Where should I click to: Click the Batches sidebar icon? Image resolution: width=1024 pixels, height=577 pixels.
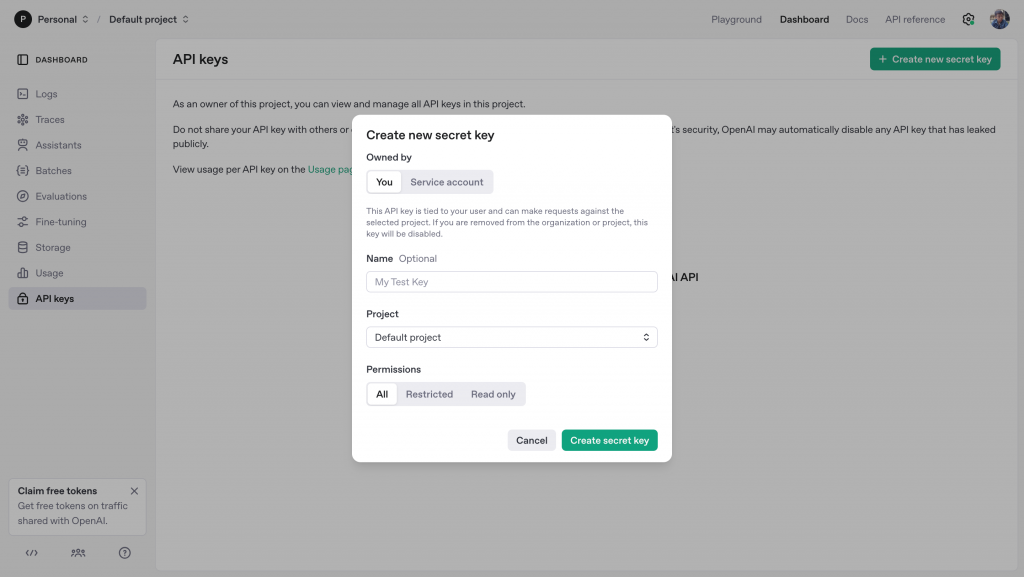[x=22, y=171]
